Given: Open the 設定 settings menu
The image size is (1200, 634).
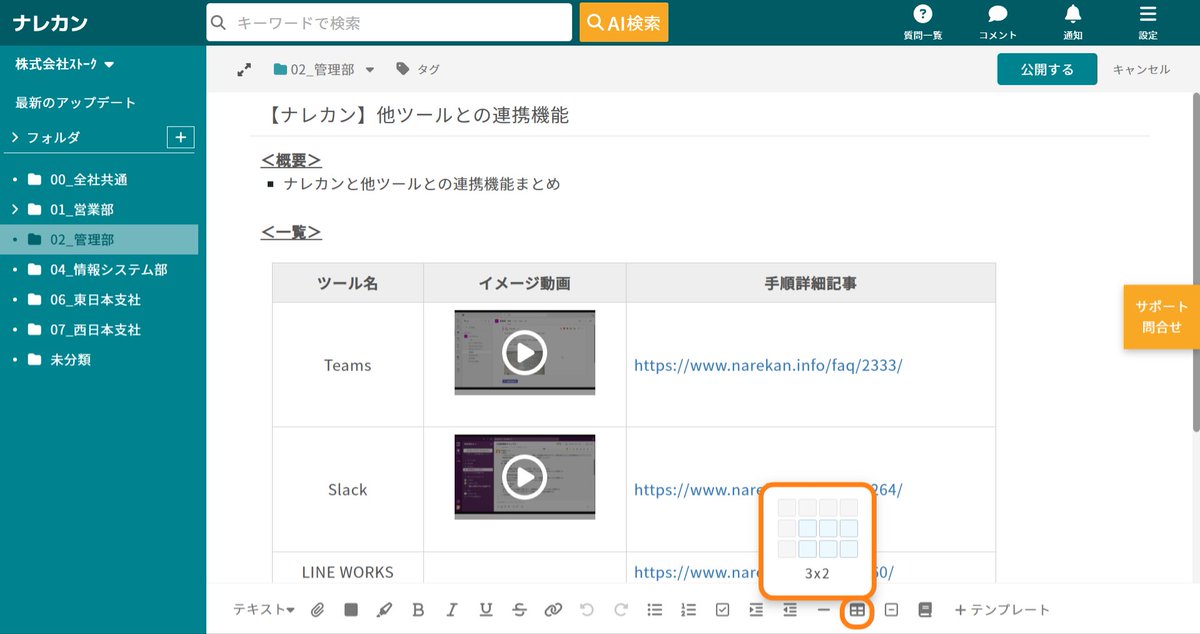Looking at the screenshot, I should (1148, 22).
